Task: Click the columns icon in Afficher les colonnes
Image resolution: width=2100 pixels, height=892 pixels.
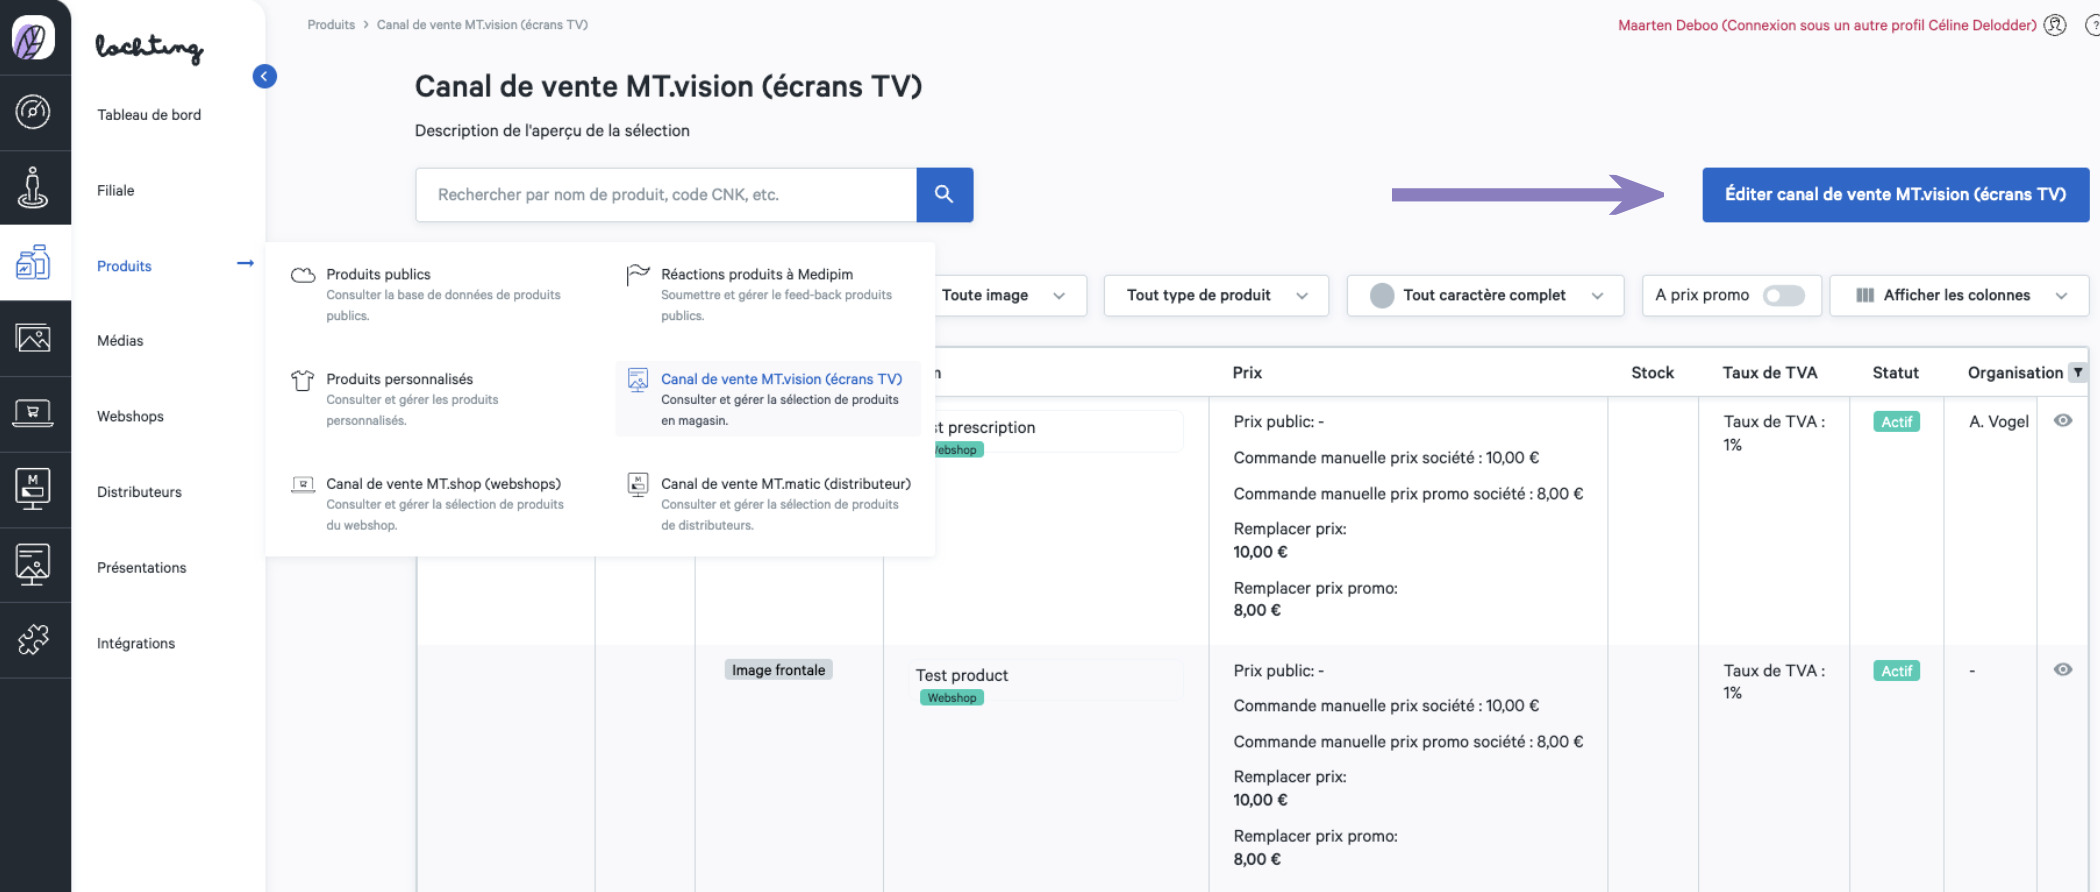Action: point(1865,295)
